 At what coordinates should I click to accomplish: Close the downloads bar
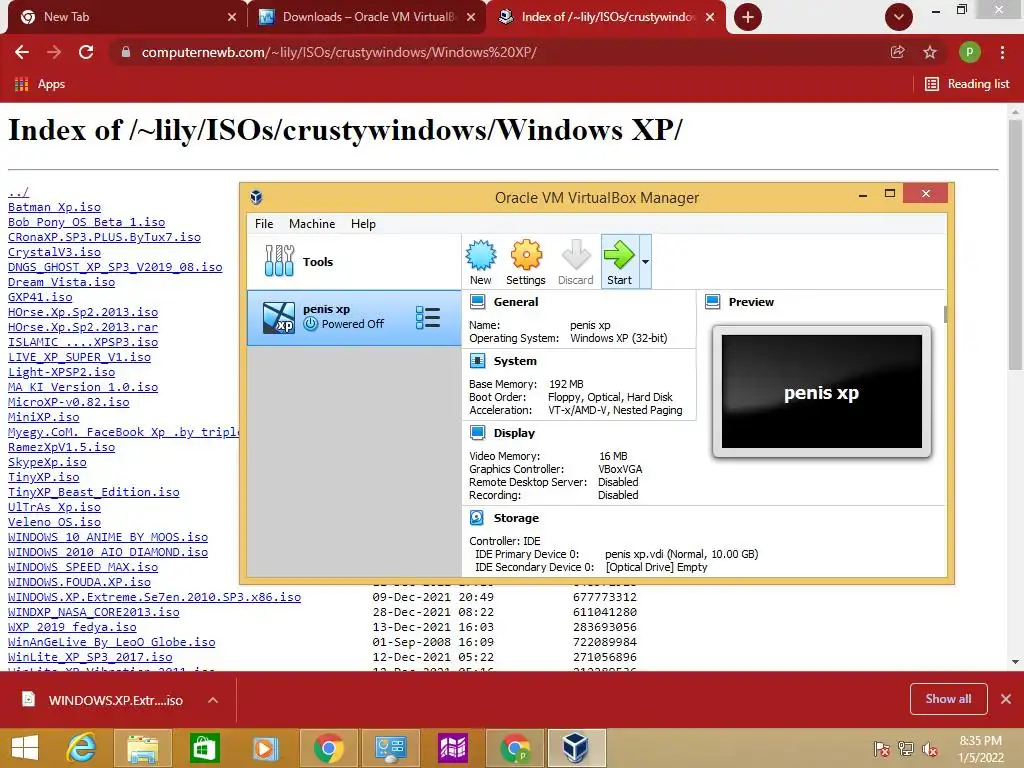(x=1006, y=699)
